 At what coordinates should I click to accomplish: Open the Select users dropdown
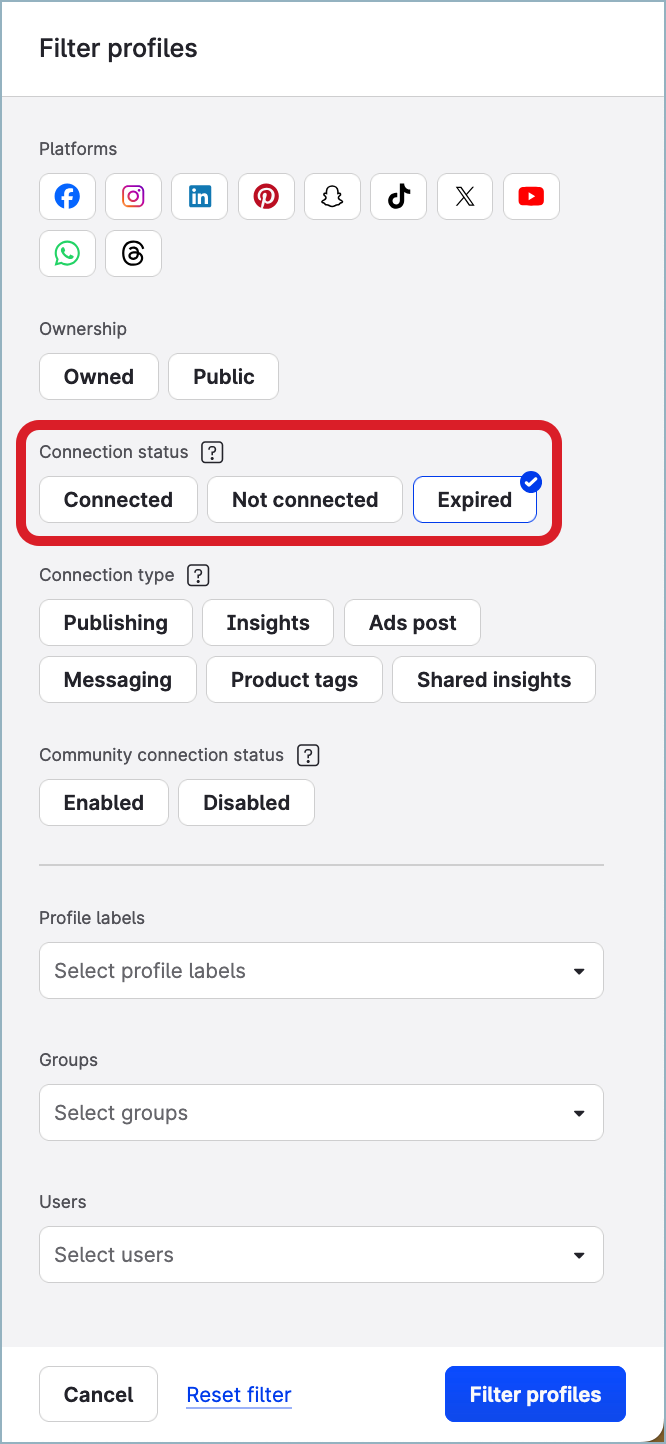coord(321,1255)
